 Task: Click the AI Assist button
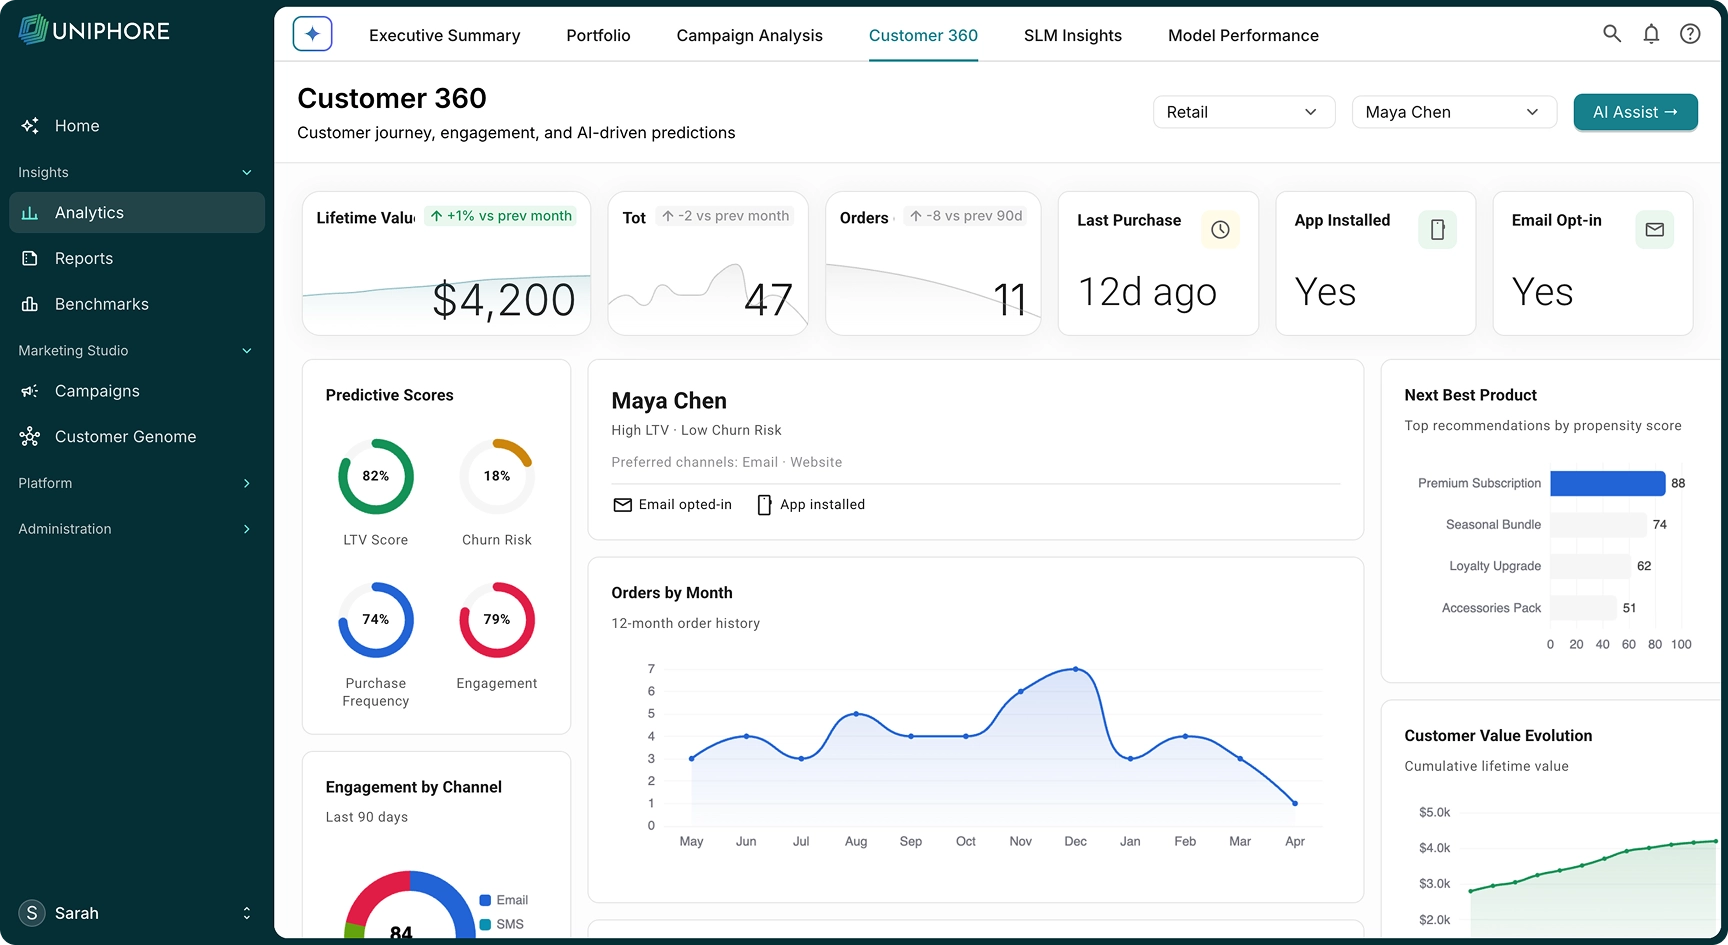pyautogui.click(x=1635, y=112)
